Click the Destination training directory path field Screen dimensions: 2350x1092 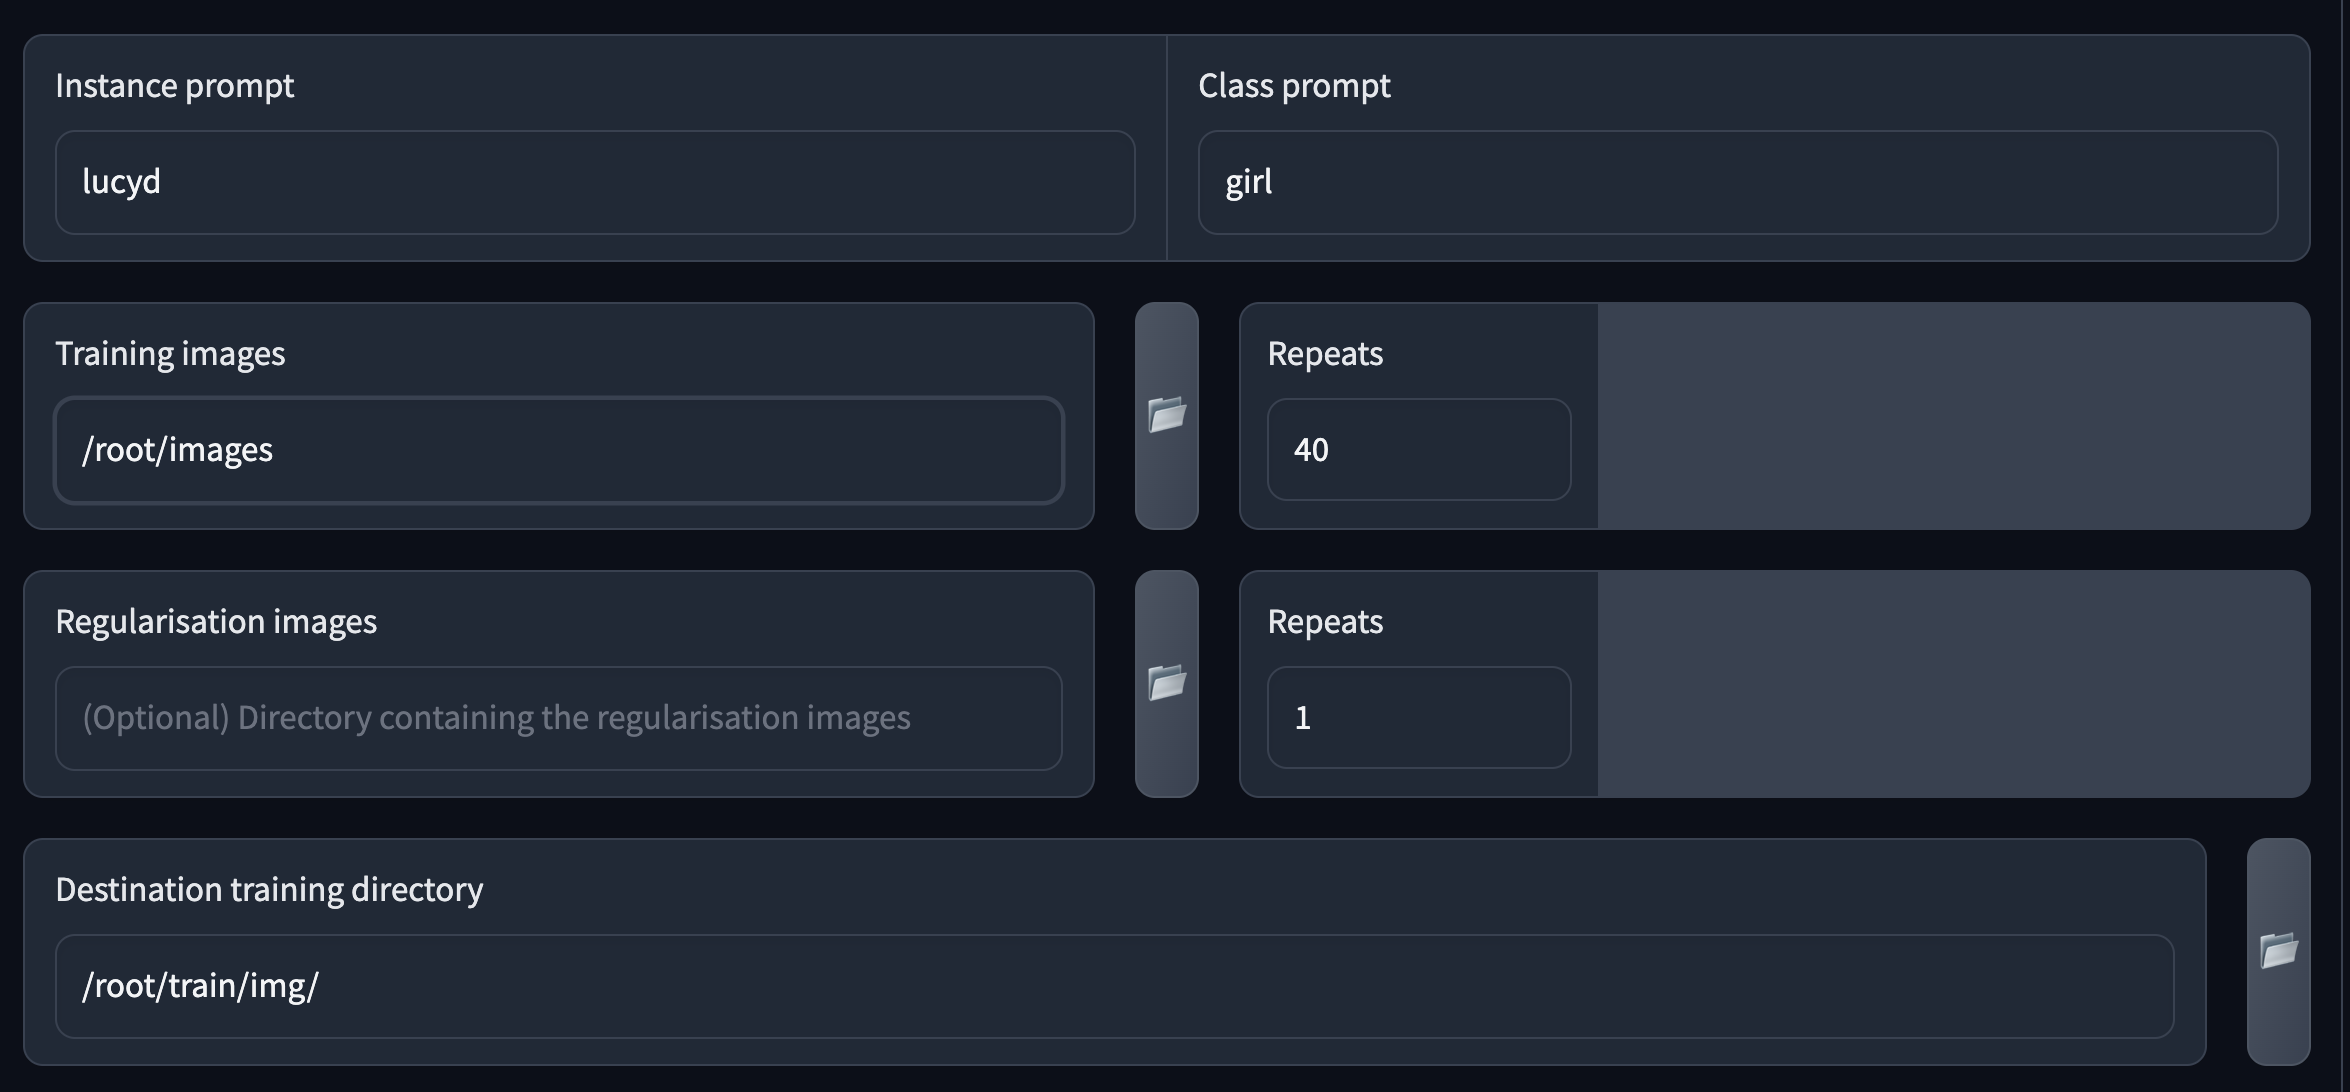[x=1114, y=986]
